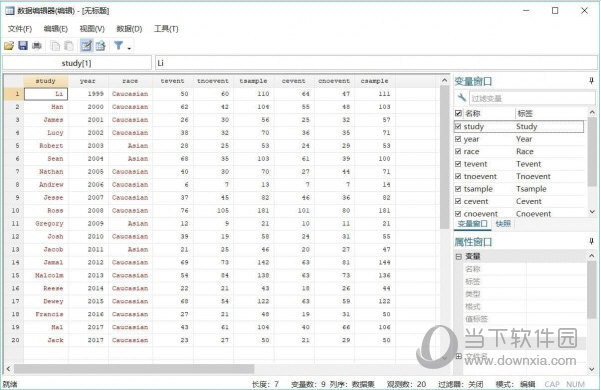
Task: Uncheck the tsample variable checkbox
Action: click(458, 189)
